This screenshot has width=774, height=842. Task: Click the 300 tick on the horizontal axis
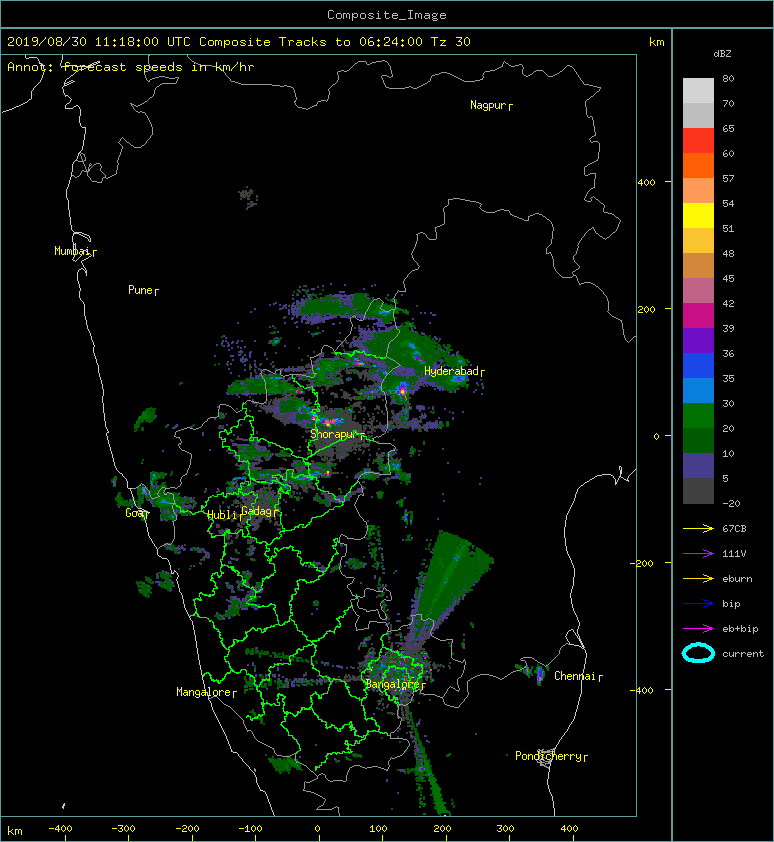click(505, 829)
